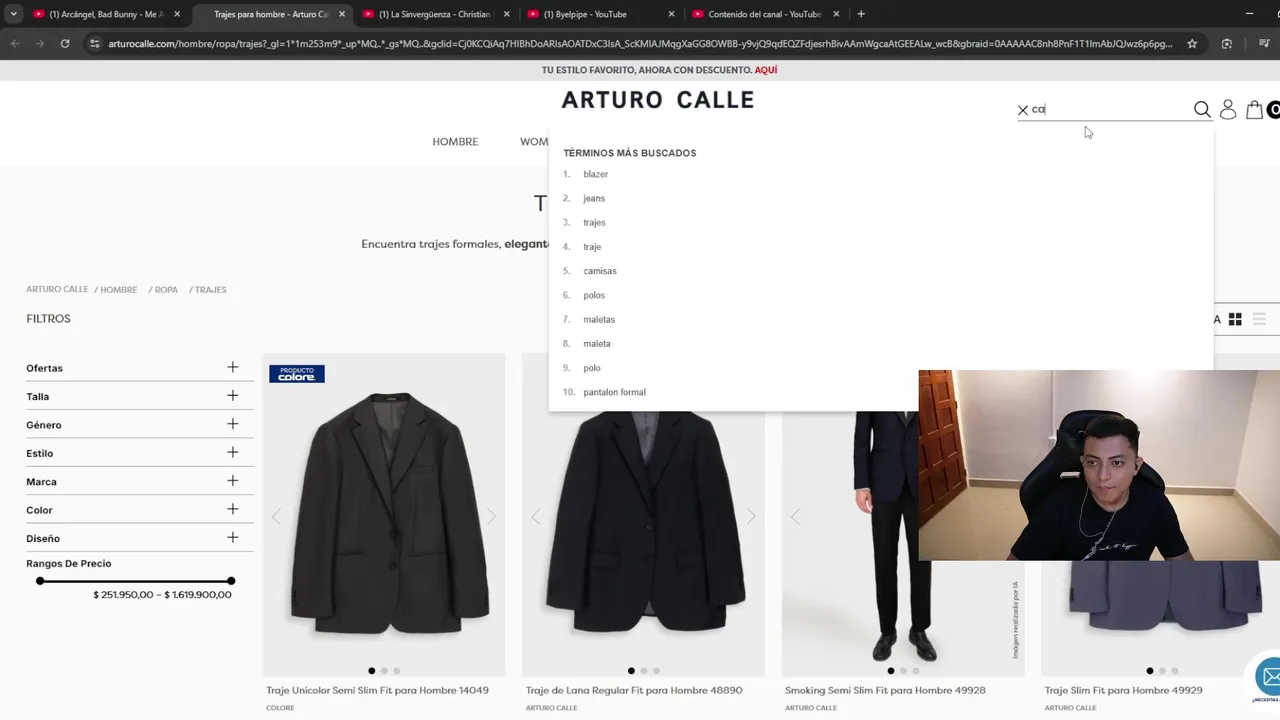Open Traje Unicolor Semi Slim Fit 14049 image

coord(384,515)
